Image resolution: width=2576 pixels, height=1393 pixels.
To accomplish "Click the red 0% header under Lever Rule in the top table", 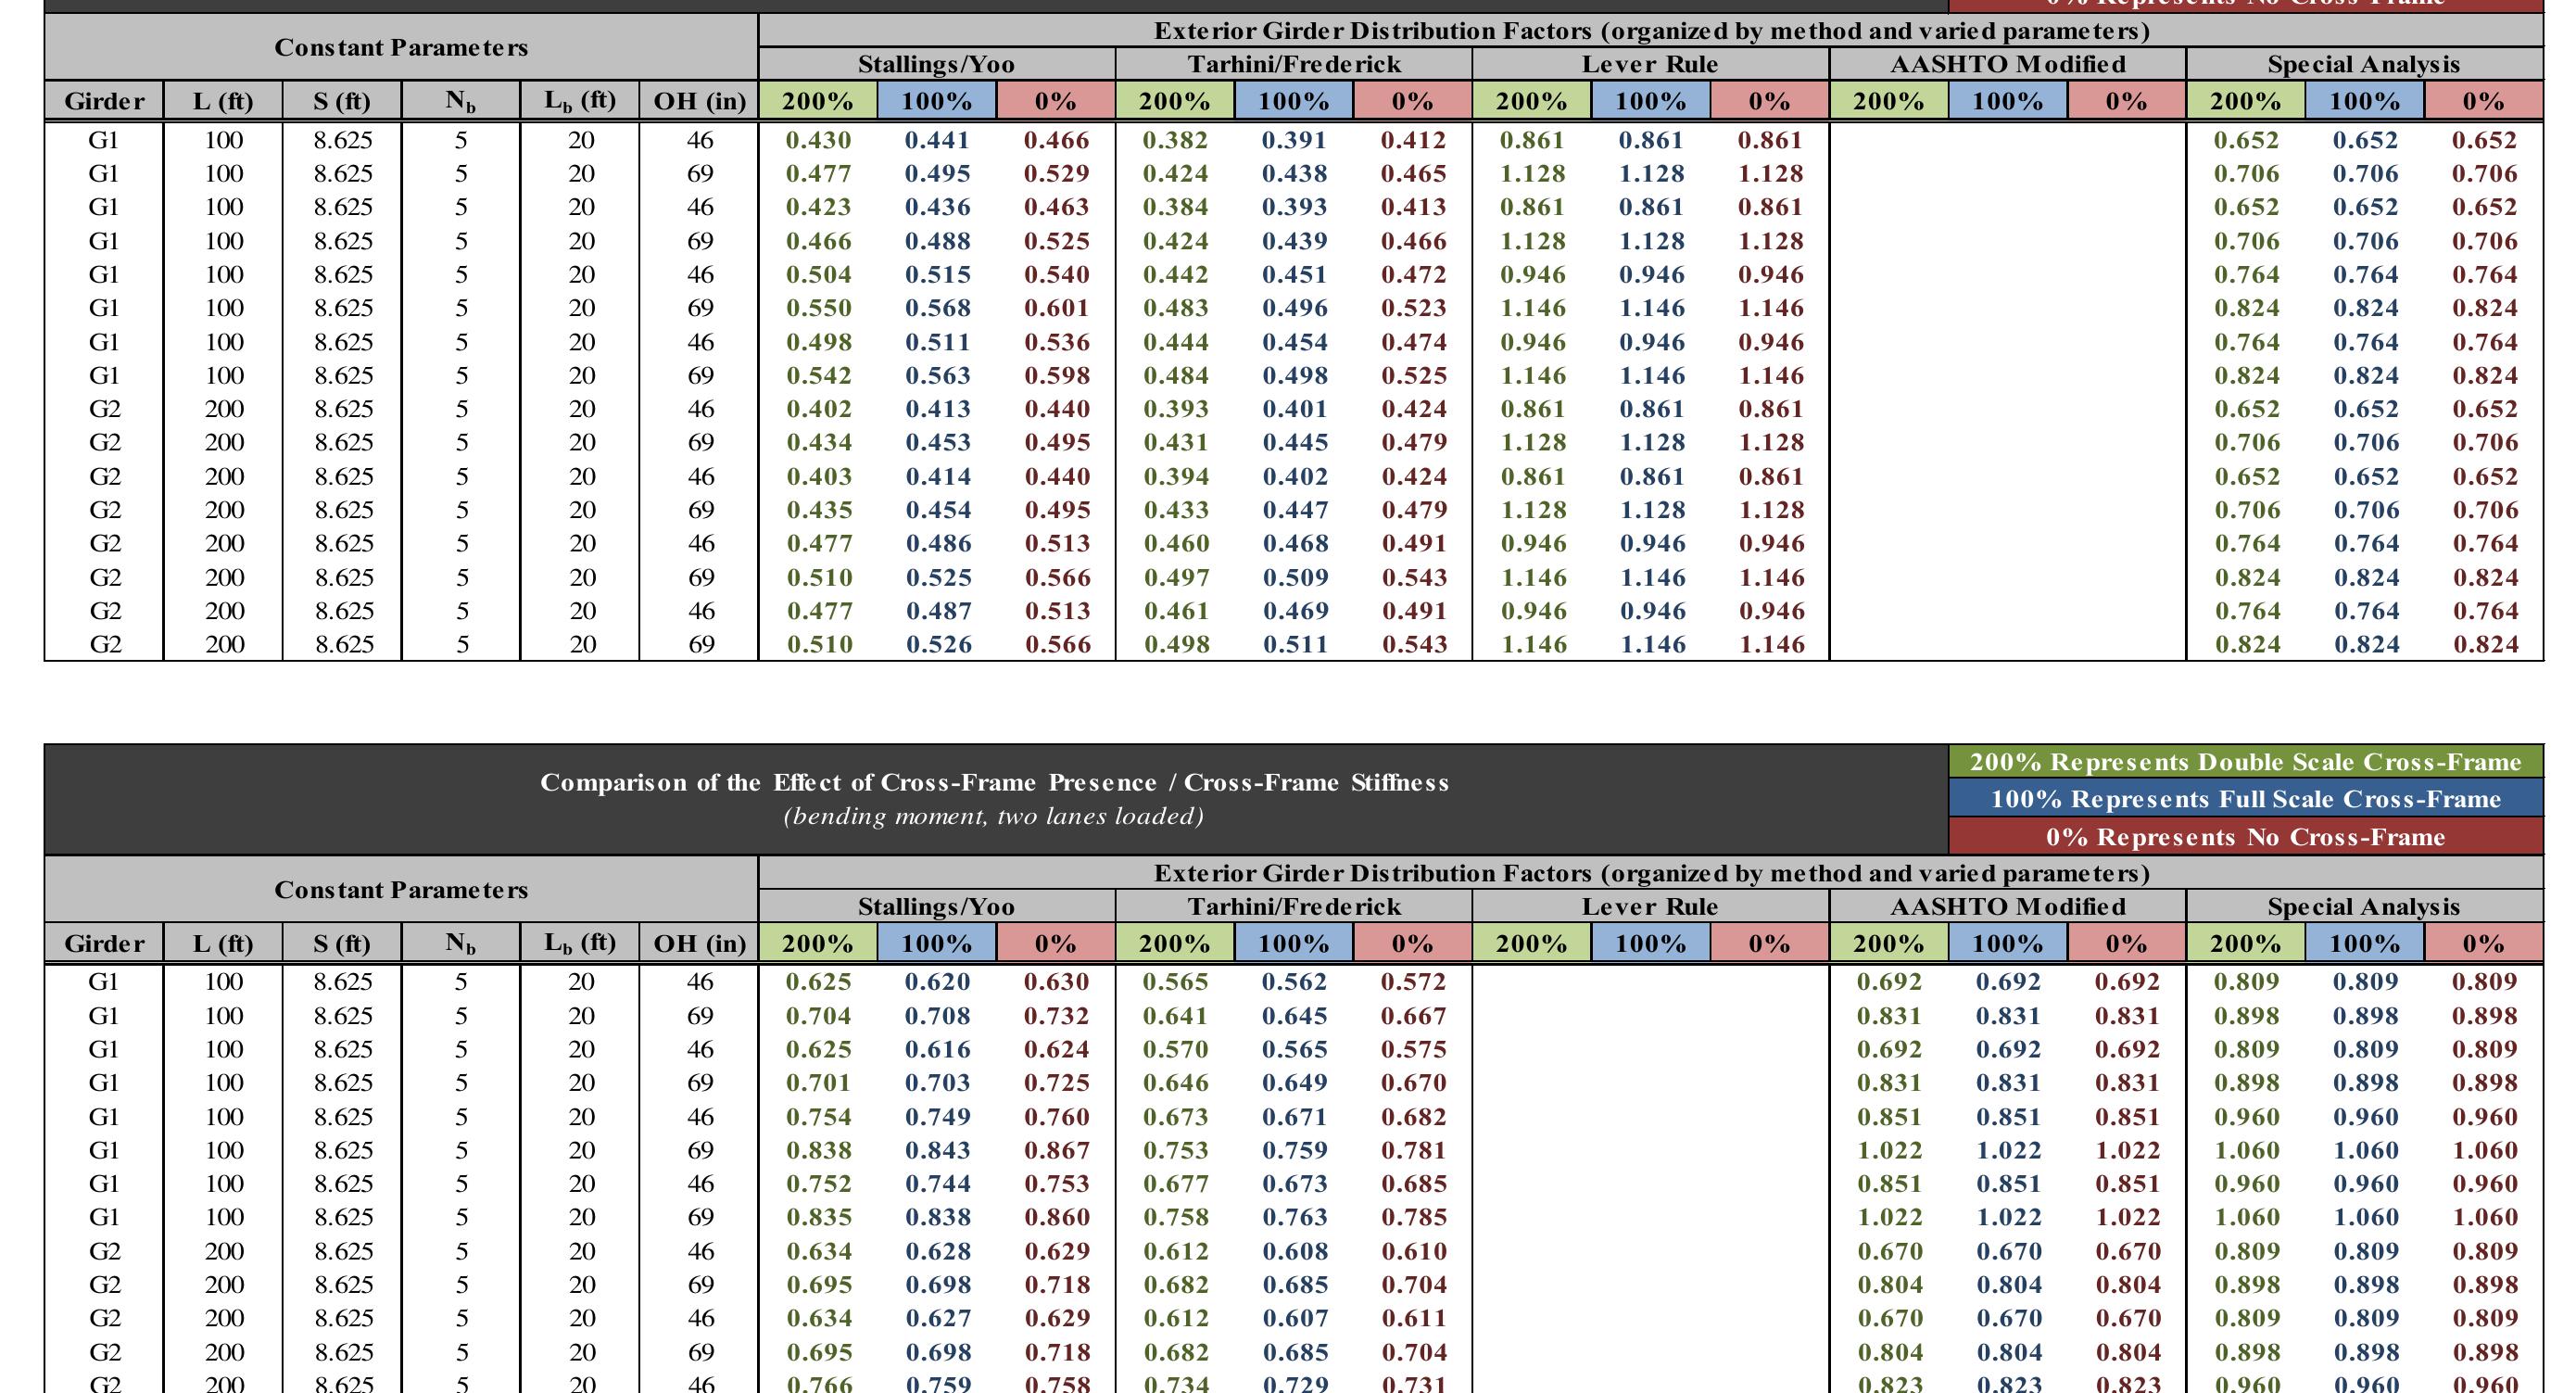I will (1769, 101).
